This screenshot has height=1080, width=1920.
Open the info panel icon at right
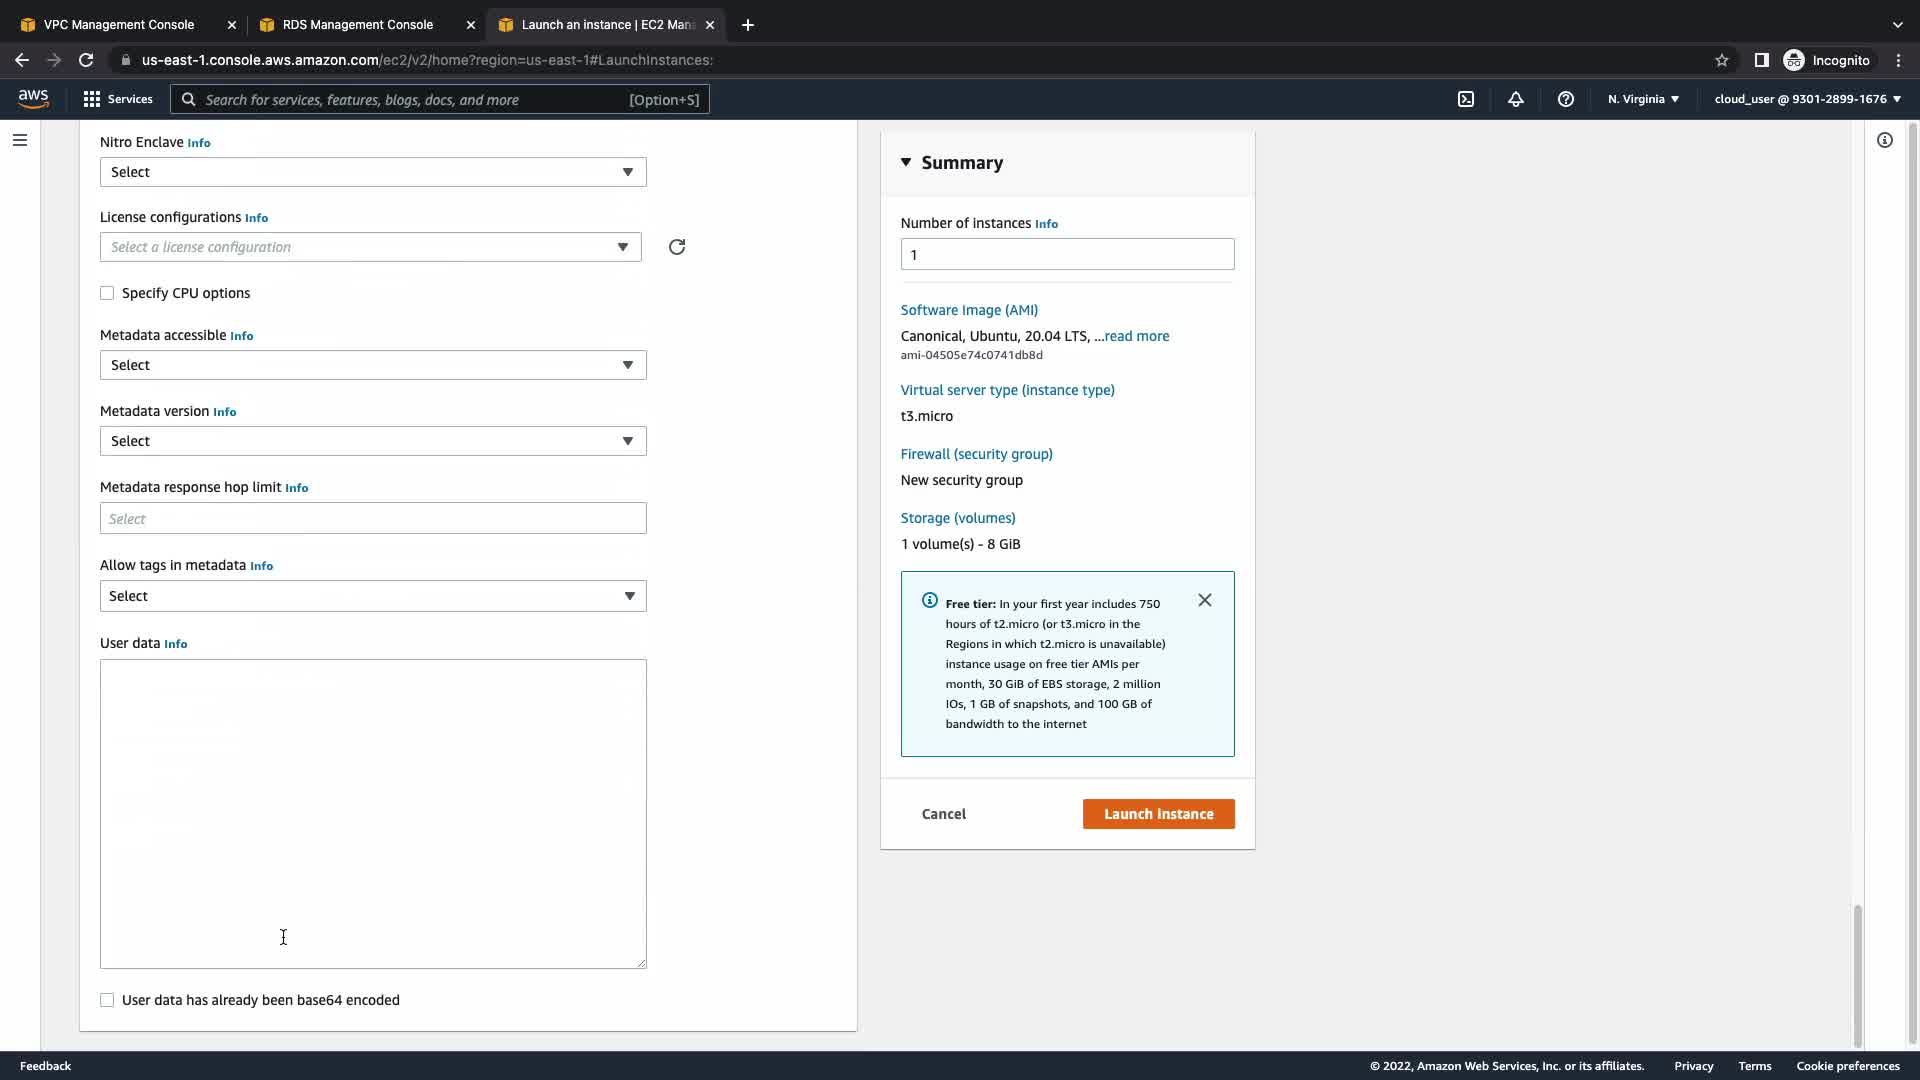coord(1885,140)
